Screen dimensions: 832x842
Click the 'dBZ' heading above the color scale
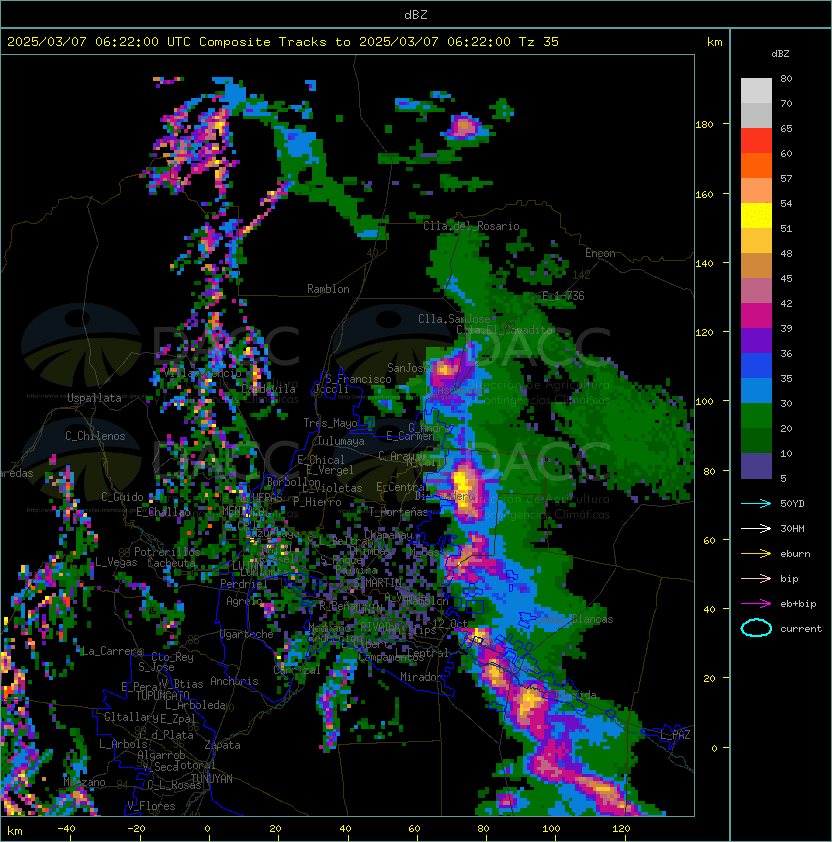pyautogui.click(x=780, y=54)
